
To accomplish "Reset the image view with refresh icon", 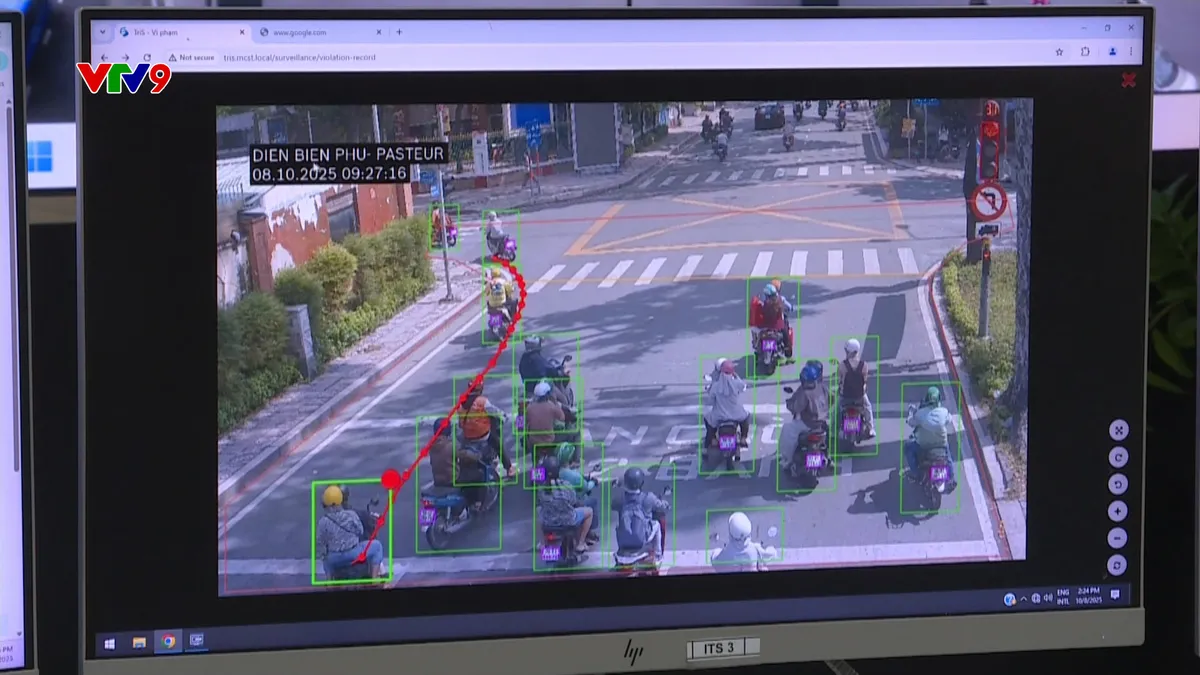I will [x=1118, y=565].
